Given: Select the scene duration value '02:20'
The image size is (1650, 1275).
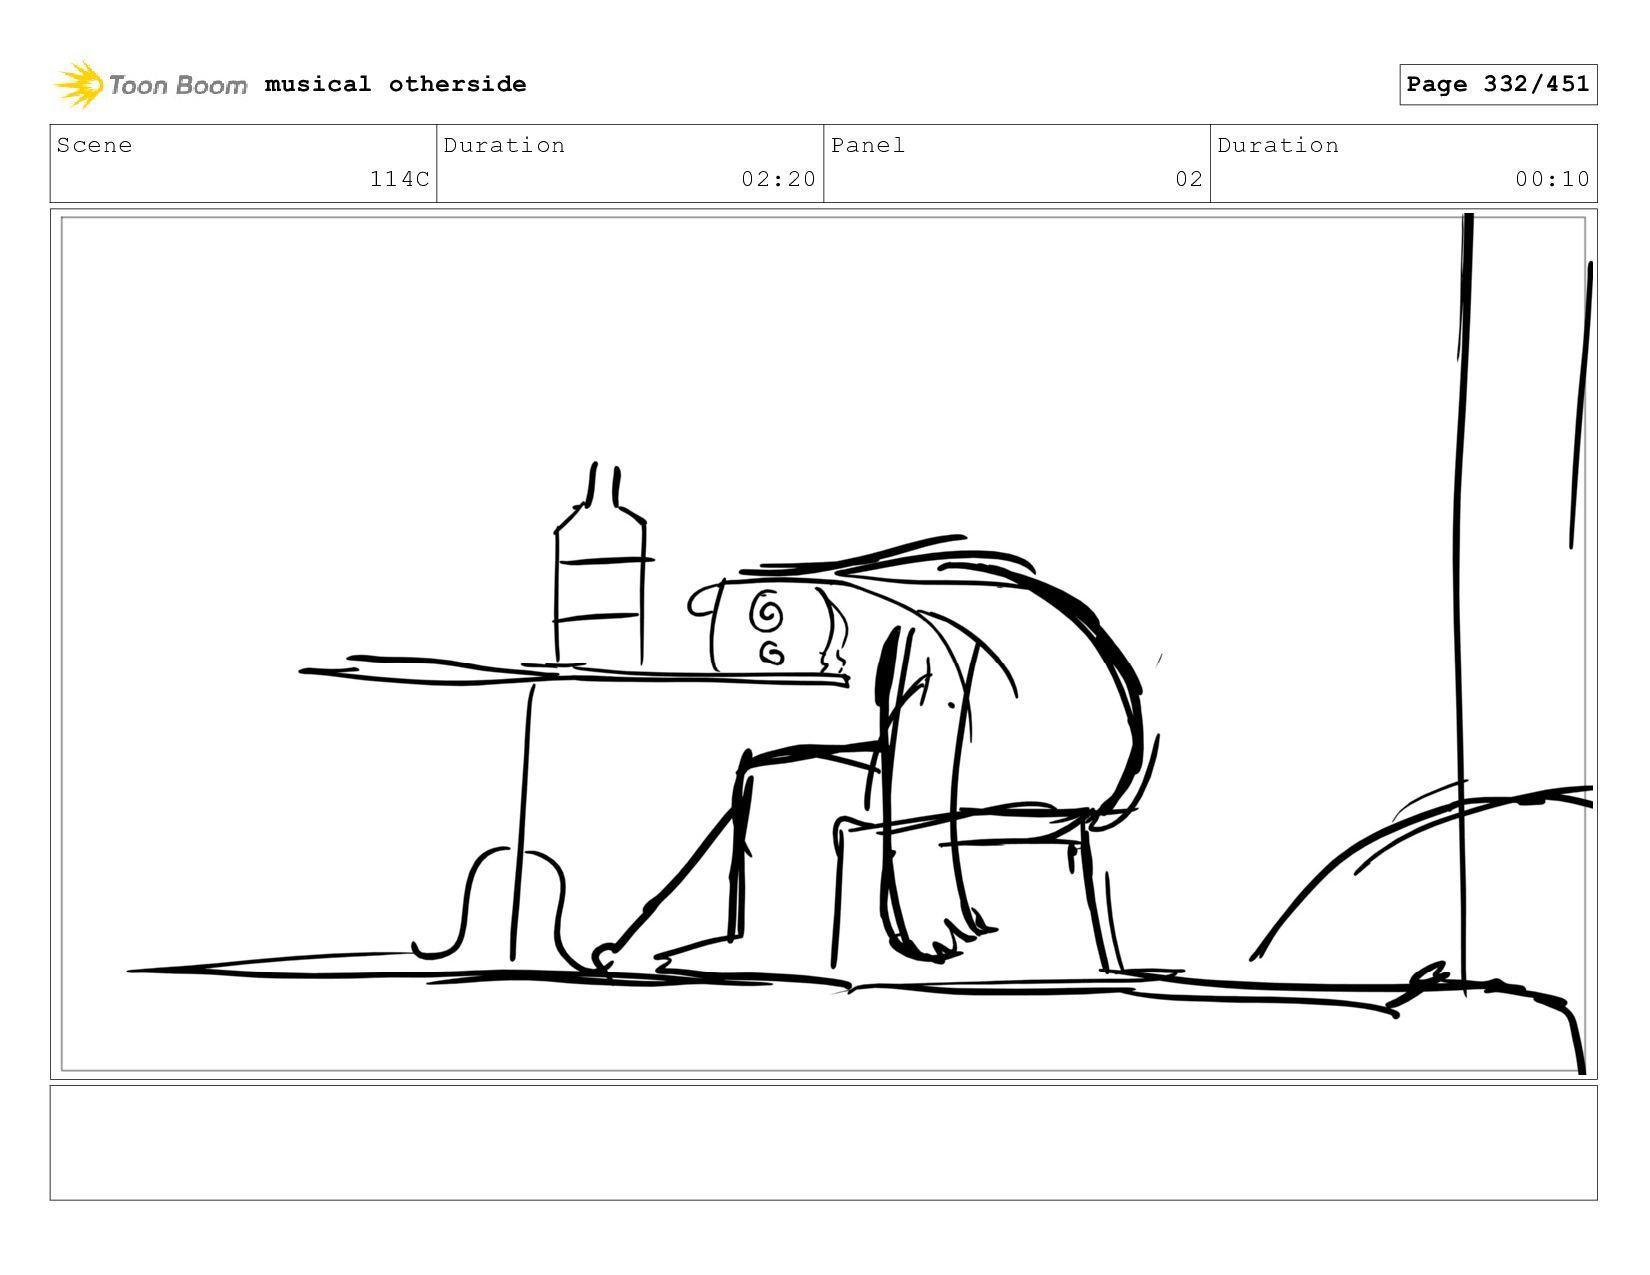Looking at the screenshot, I should [x=778, y=179].
